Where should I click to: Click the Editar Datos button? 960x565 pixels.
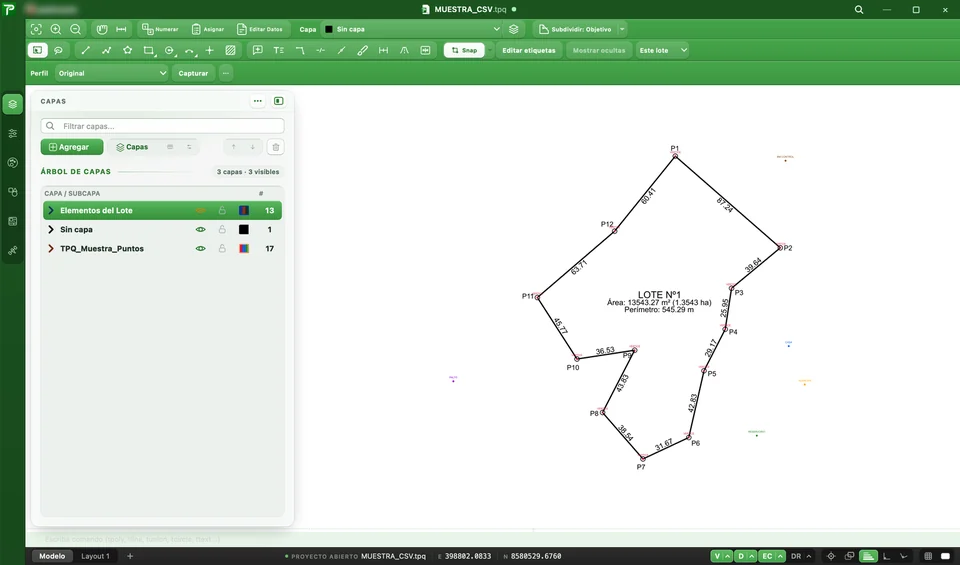[x=260, y=29]
